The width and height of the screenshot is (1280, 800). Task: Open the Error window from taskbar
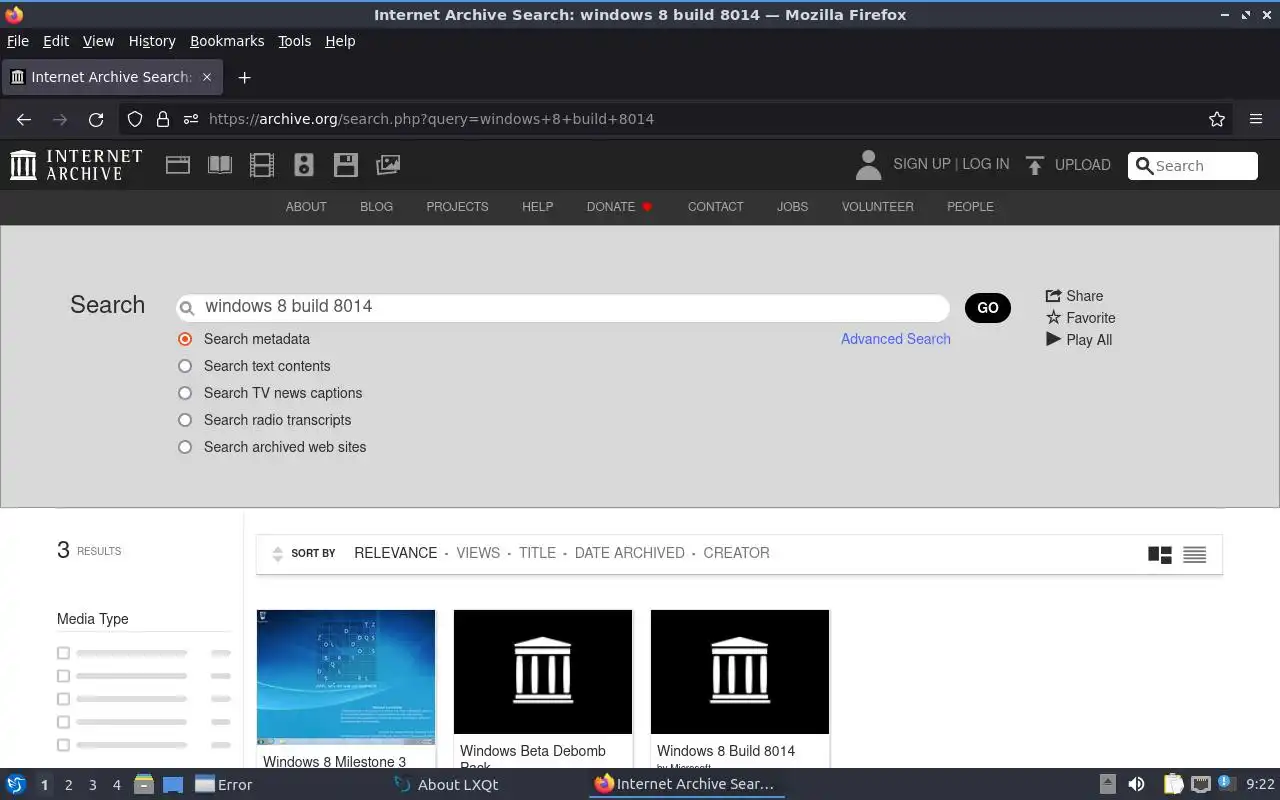point(224,785)
